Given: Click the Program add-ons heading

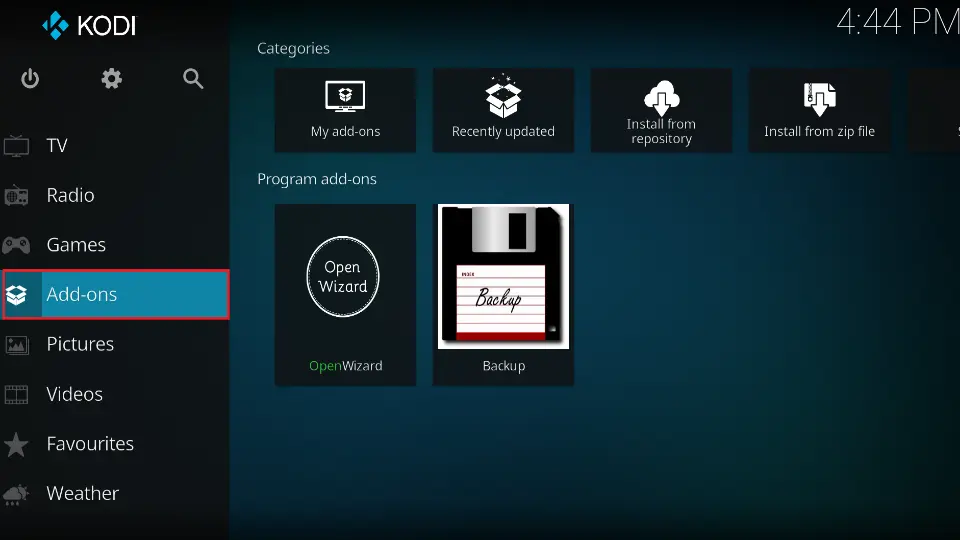Looking at the screenshot, I should (x=317, y=179).
